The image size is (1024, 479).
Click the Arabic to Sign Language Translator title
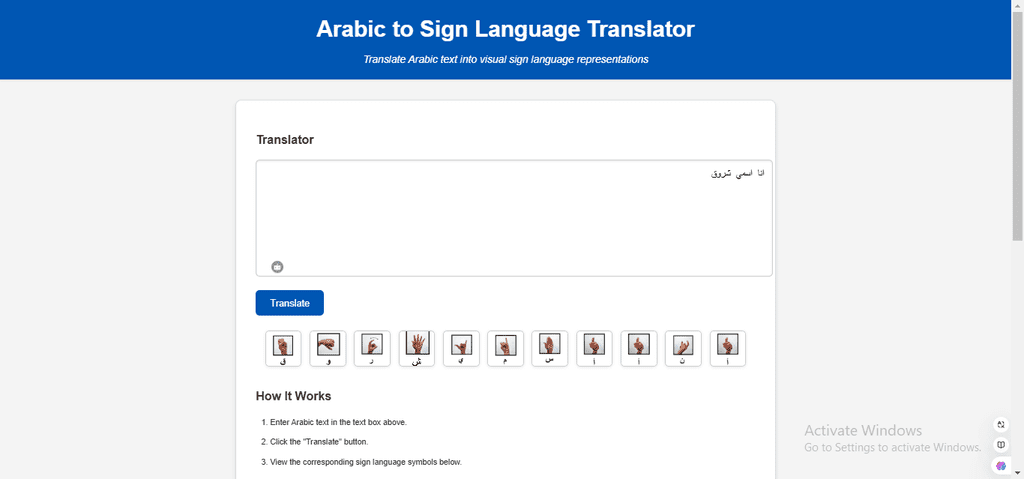(505, 29)
